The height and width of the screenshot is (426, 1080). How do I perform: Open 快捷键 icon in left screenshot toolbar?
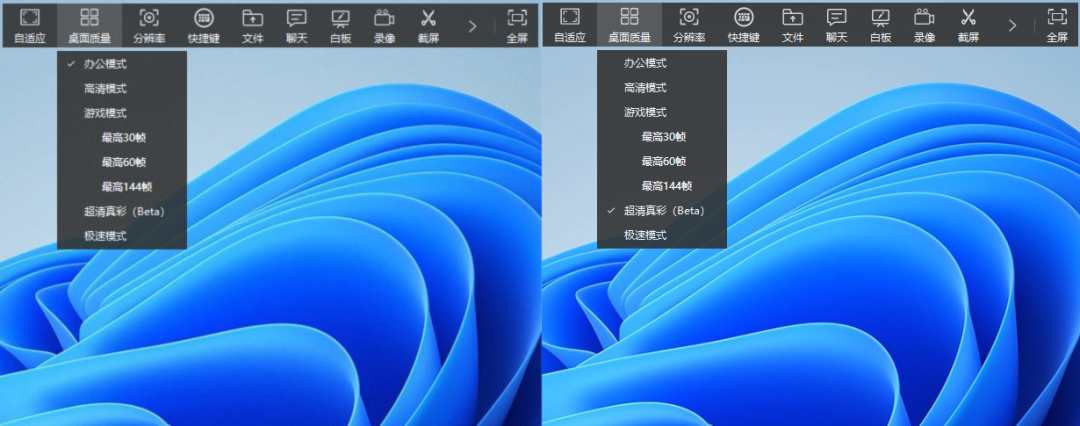(203, 18)
